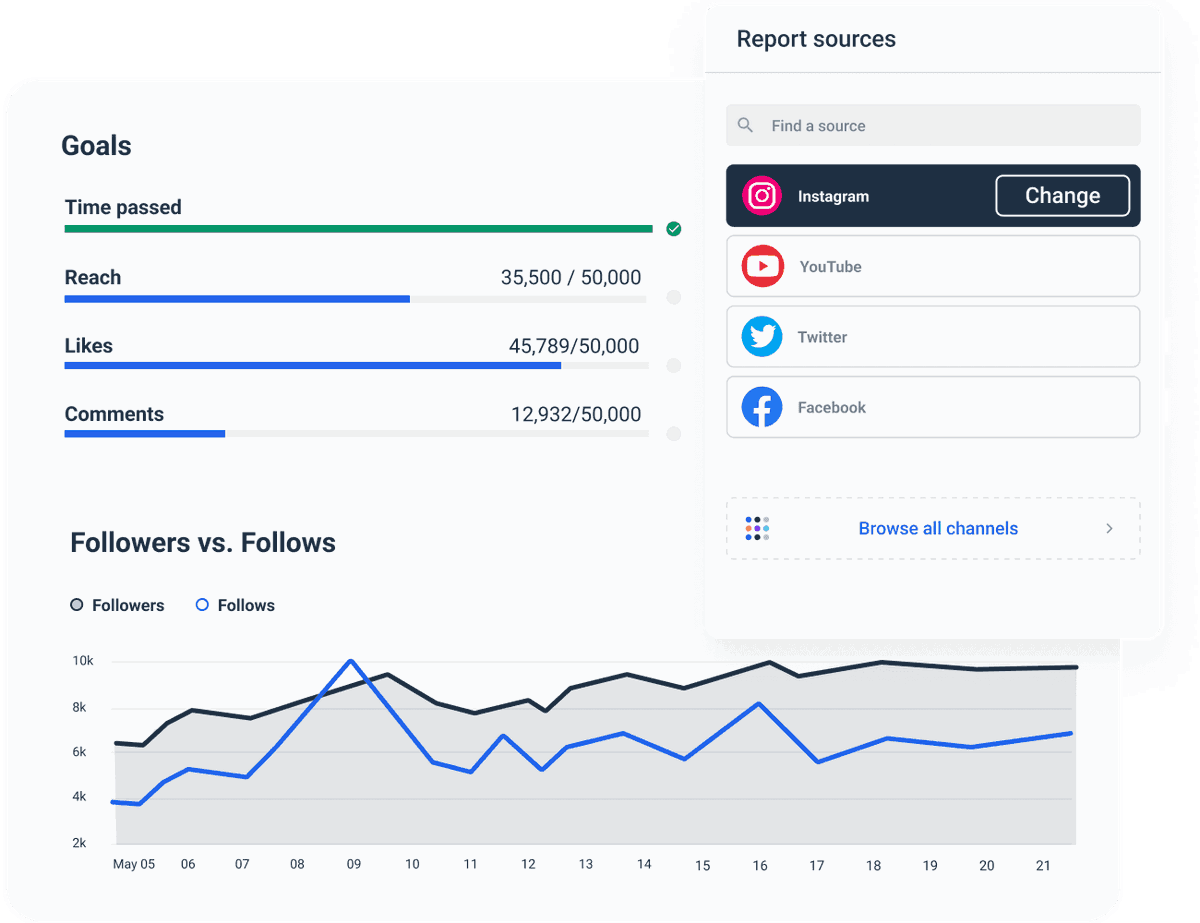1200x923 pixels.
Task: Click the status indicator next to Comments goal
Action: tap(673, 434)
